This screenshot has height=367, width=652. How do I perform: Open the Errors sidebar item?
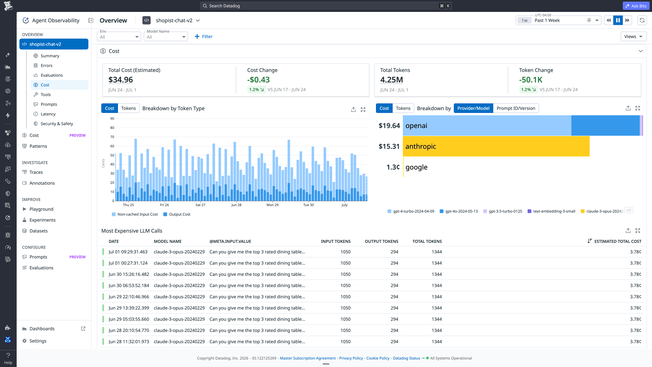[47, 65]
